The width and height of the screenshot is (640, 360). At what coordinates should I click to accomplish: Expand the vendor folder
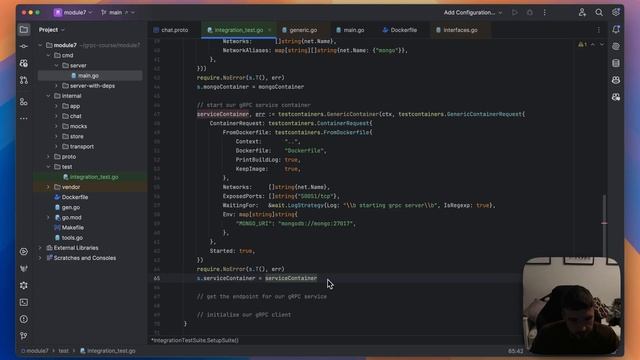[48, 187]
